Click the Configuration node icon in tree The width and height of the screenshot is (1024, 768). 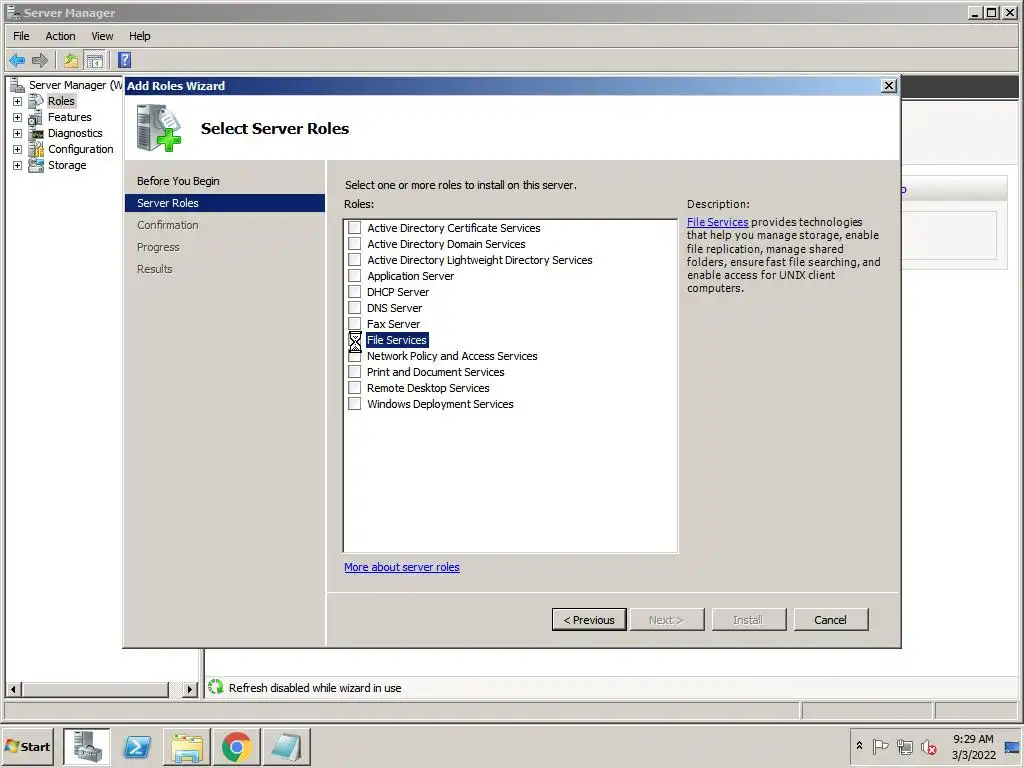(x=36, y=150)
